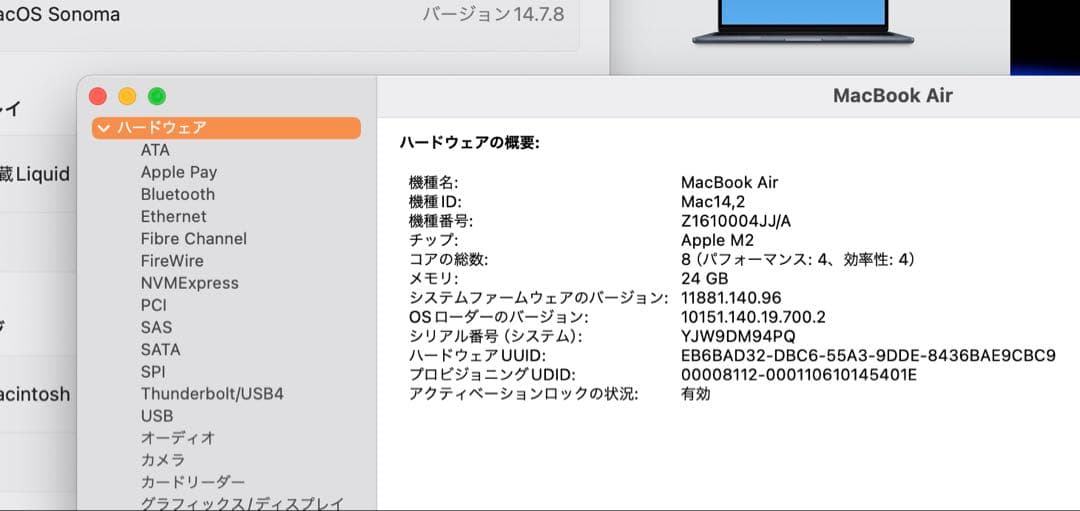
Task: Select カメラ in the hardware list
Action: point(163,460)
